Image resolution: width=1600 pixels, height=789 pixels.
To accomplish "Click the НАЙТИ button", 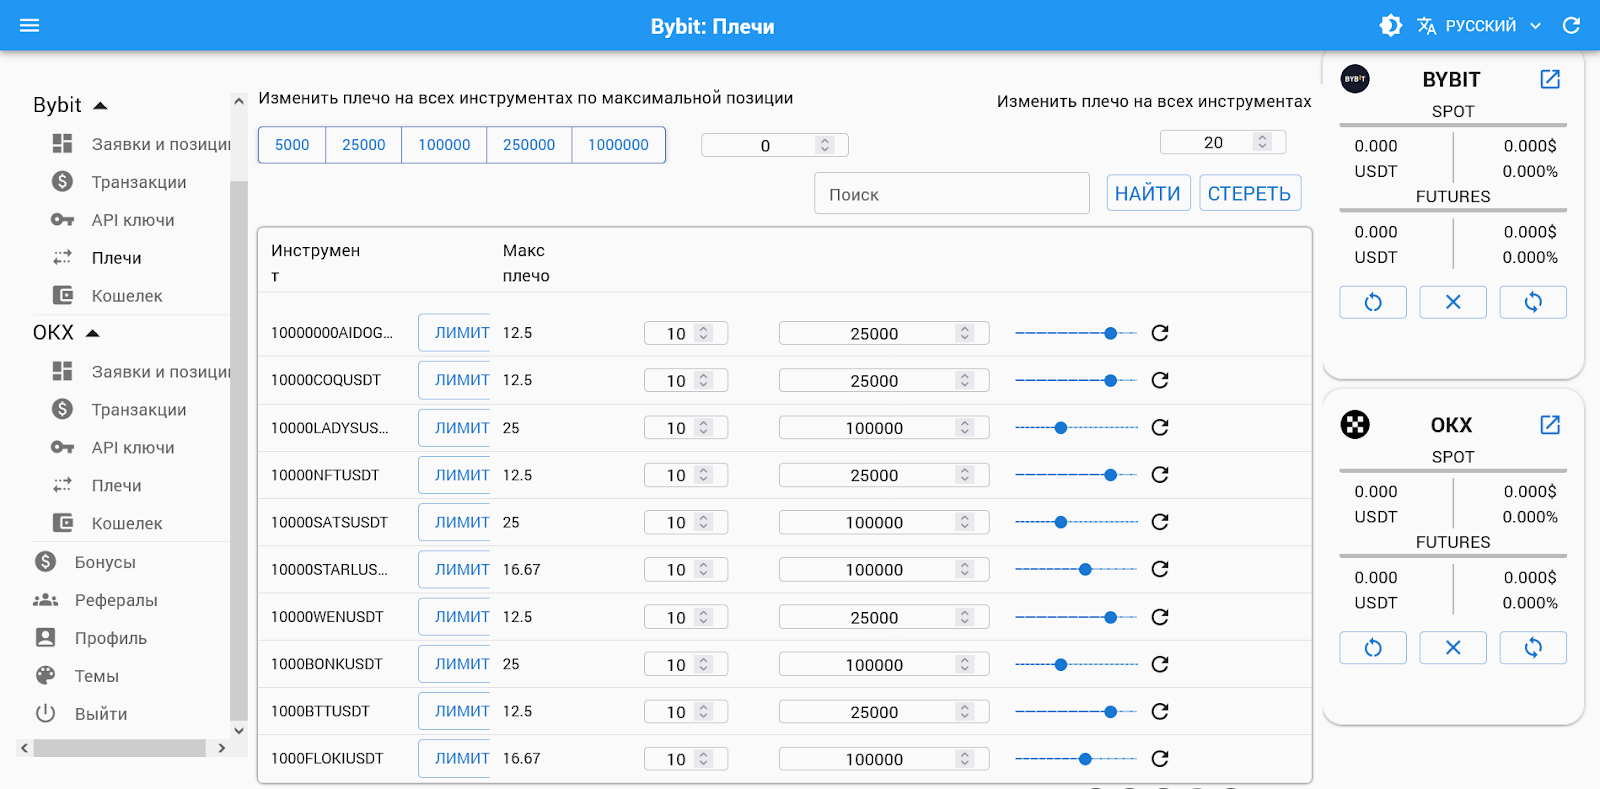I will (x=1148, y=193).
